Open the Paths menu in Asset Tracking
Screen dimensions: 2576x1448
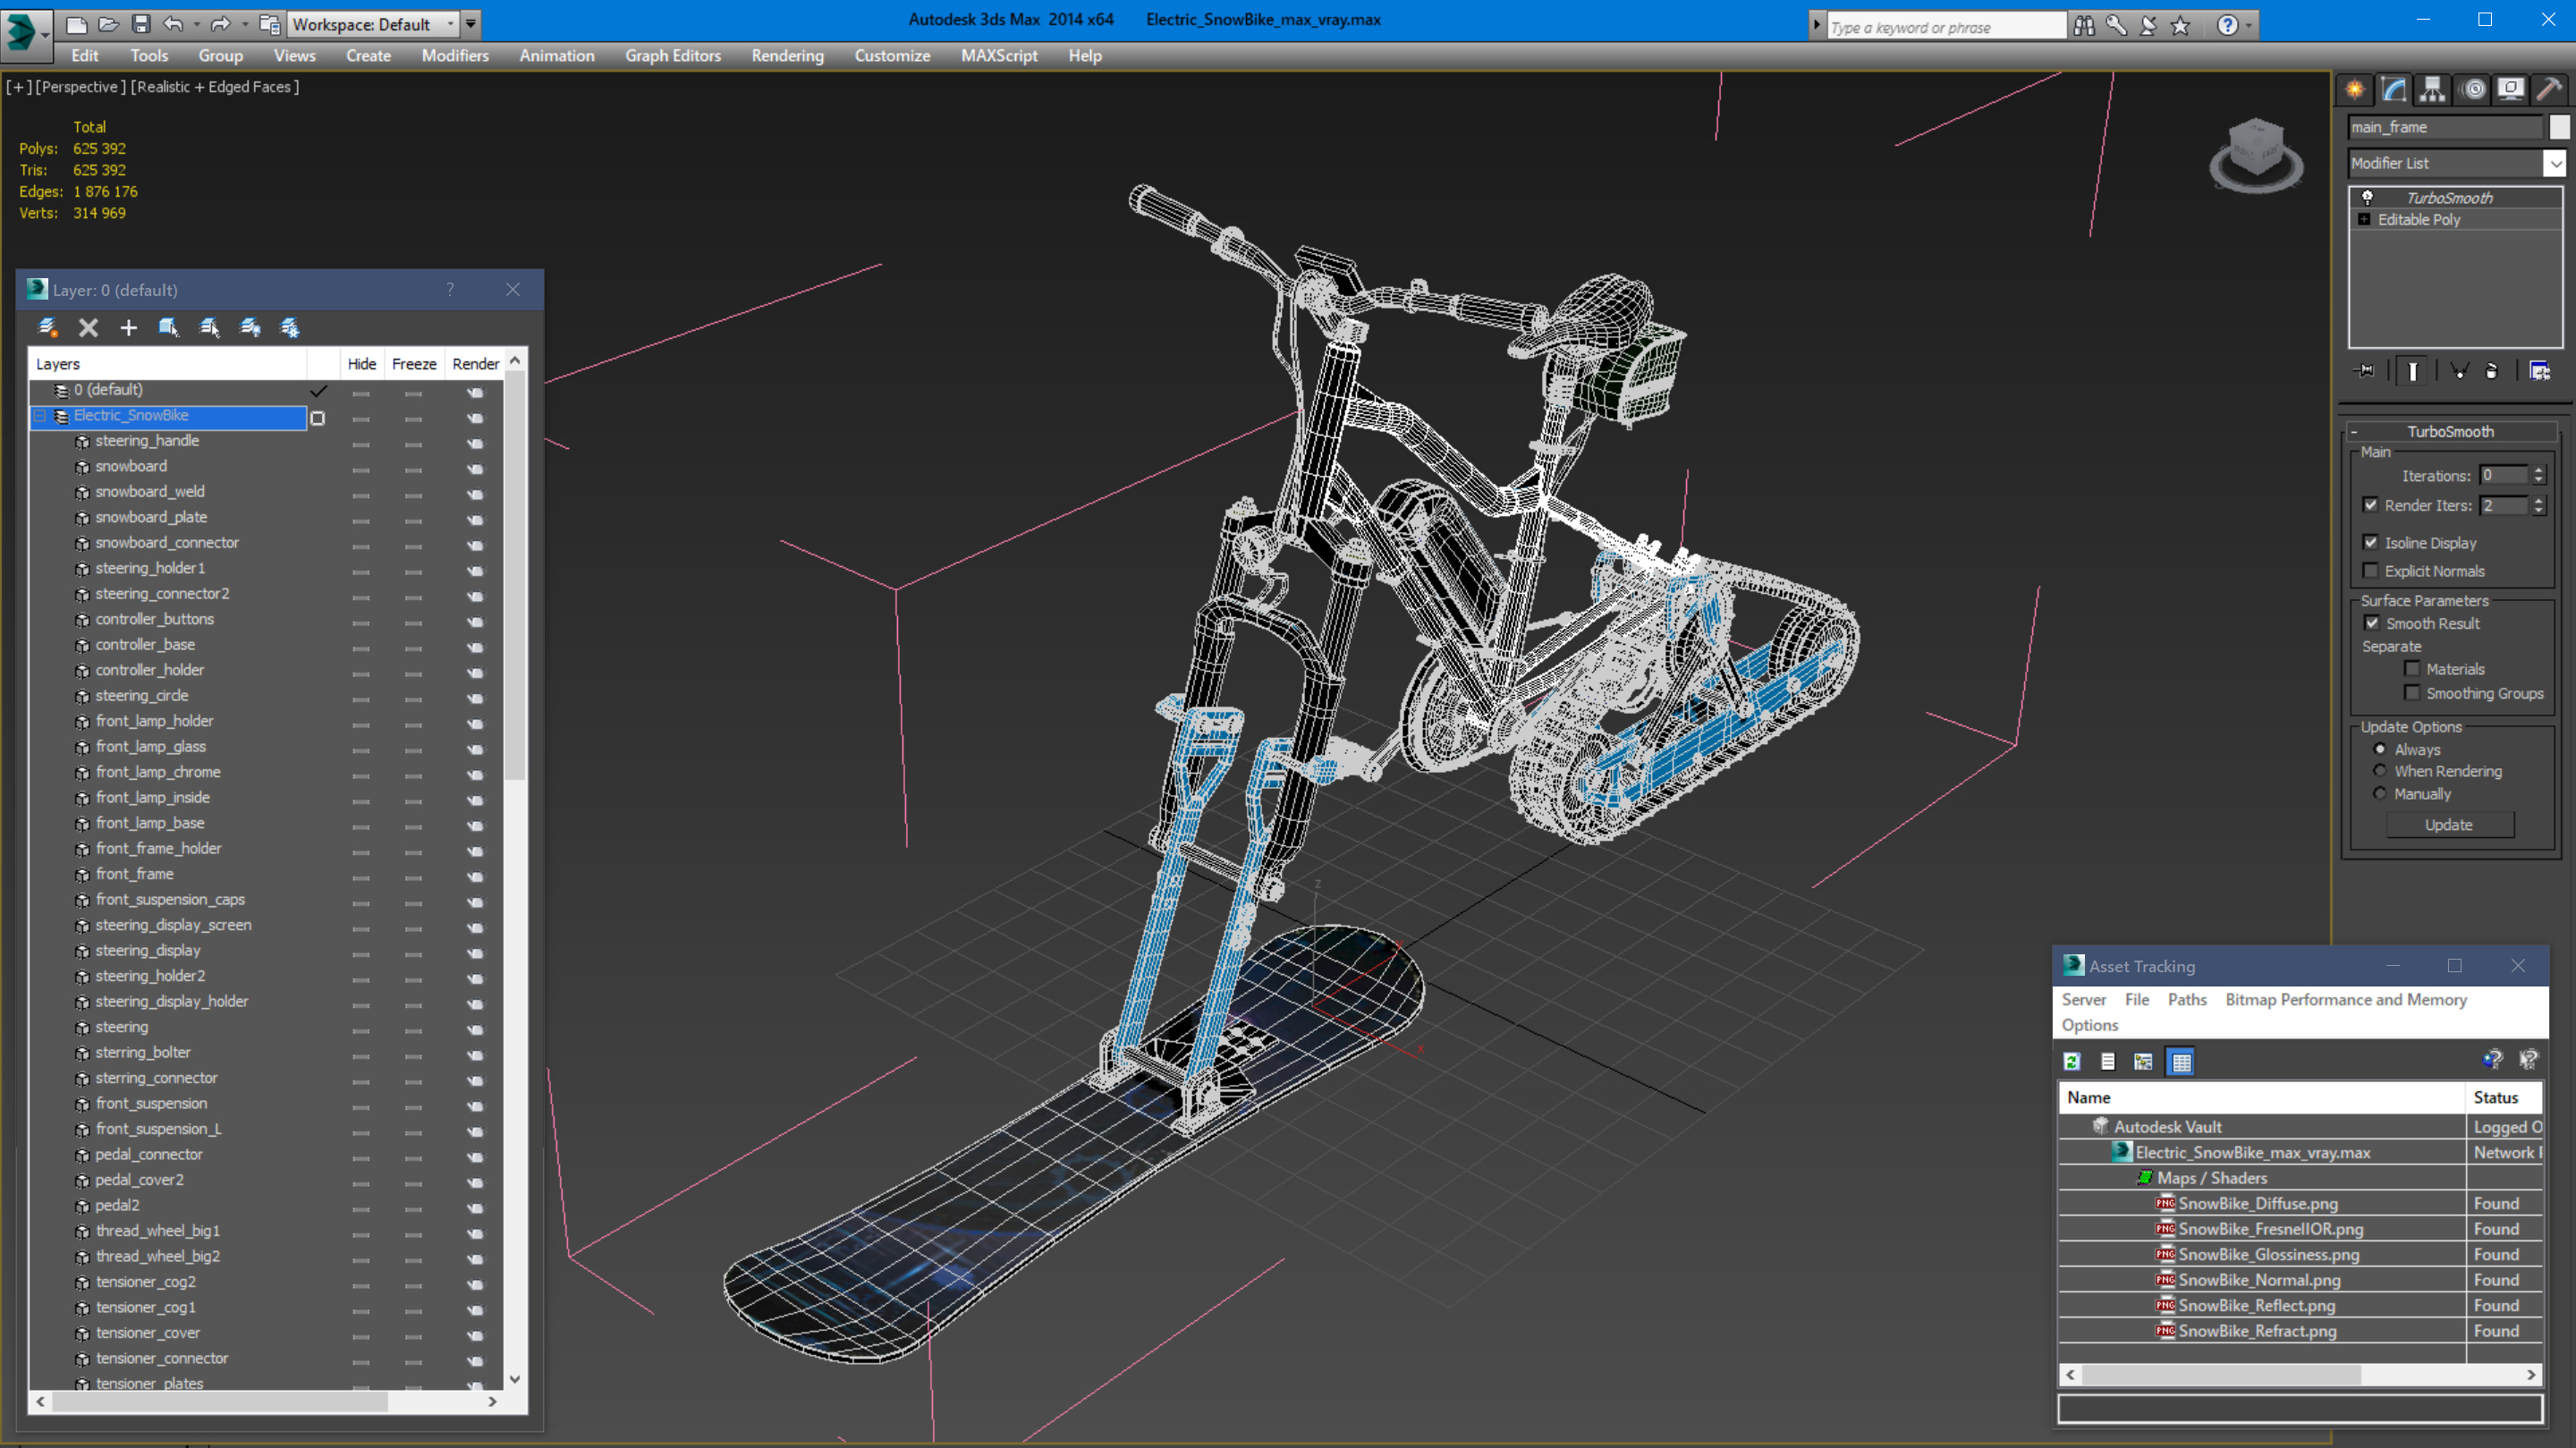pyautogui.click(x=2187, y=999)
